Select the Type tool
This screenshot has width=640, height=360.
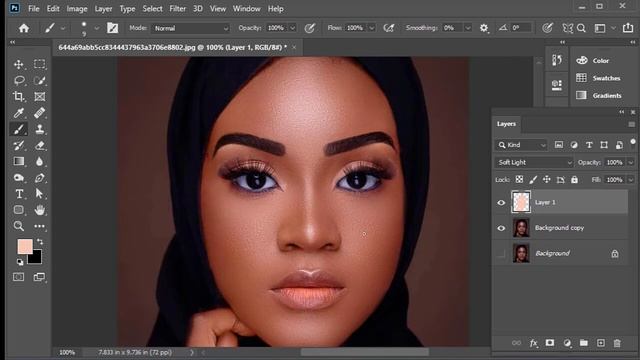pos(19,193)
